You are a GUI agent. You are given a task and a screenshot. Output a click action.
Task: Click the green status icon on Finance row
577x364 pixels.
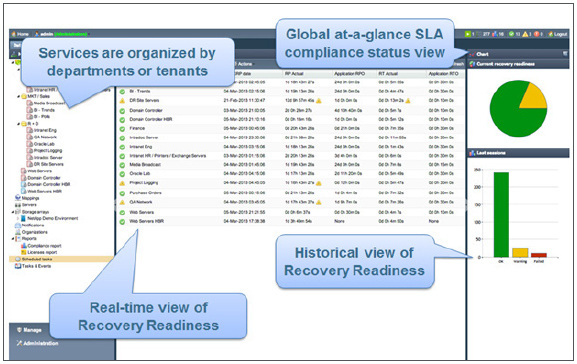122,129
